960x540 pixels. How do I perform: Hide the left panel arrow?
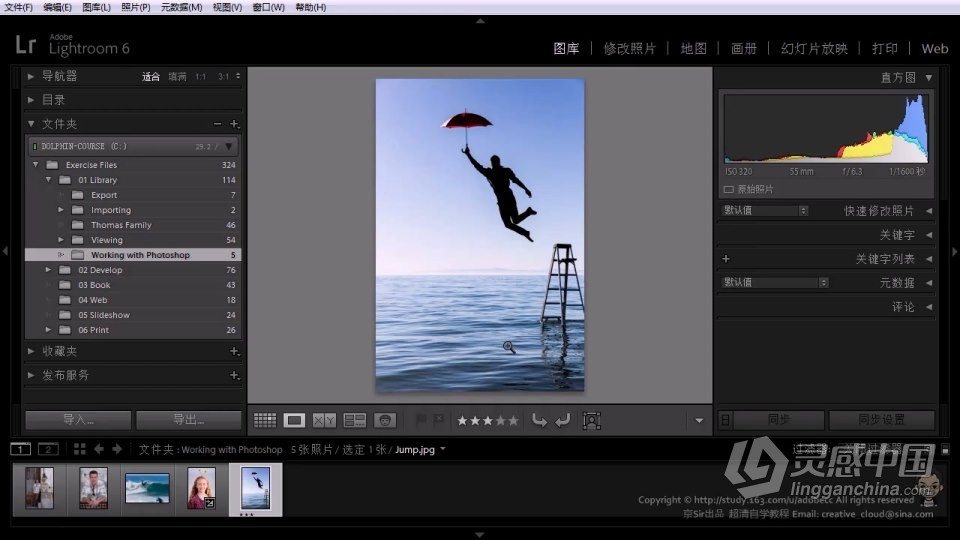5,251
